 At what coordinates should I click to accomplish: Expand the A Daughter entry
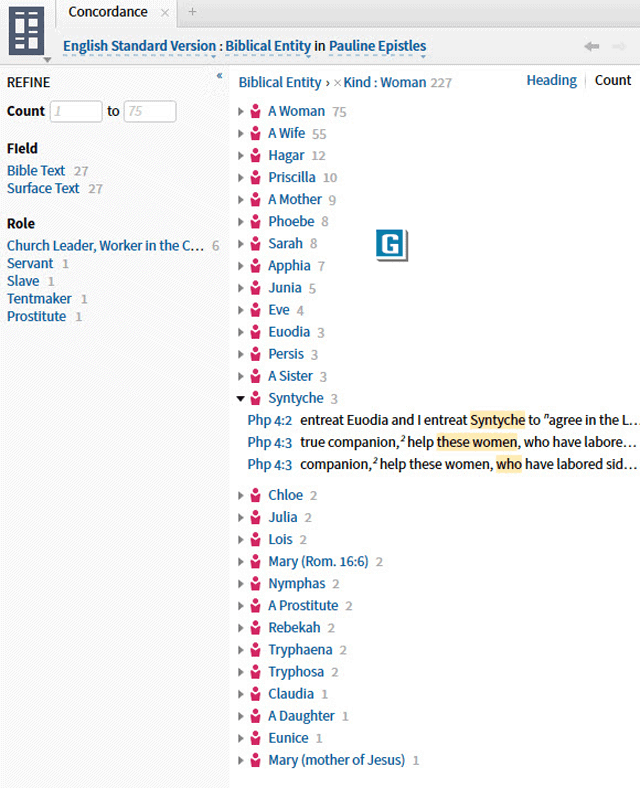click(241, 716)
